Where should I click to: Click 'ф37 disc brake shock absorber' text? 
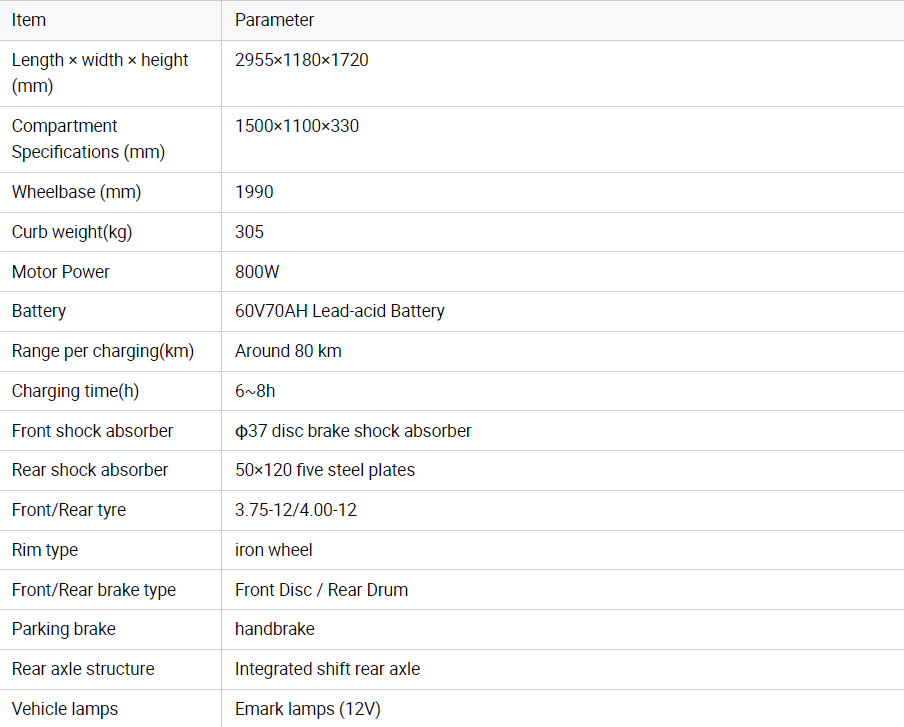pos(353,431)
